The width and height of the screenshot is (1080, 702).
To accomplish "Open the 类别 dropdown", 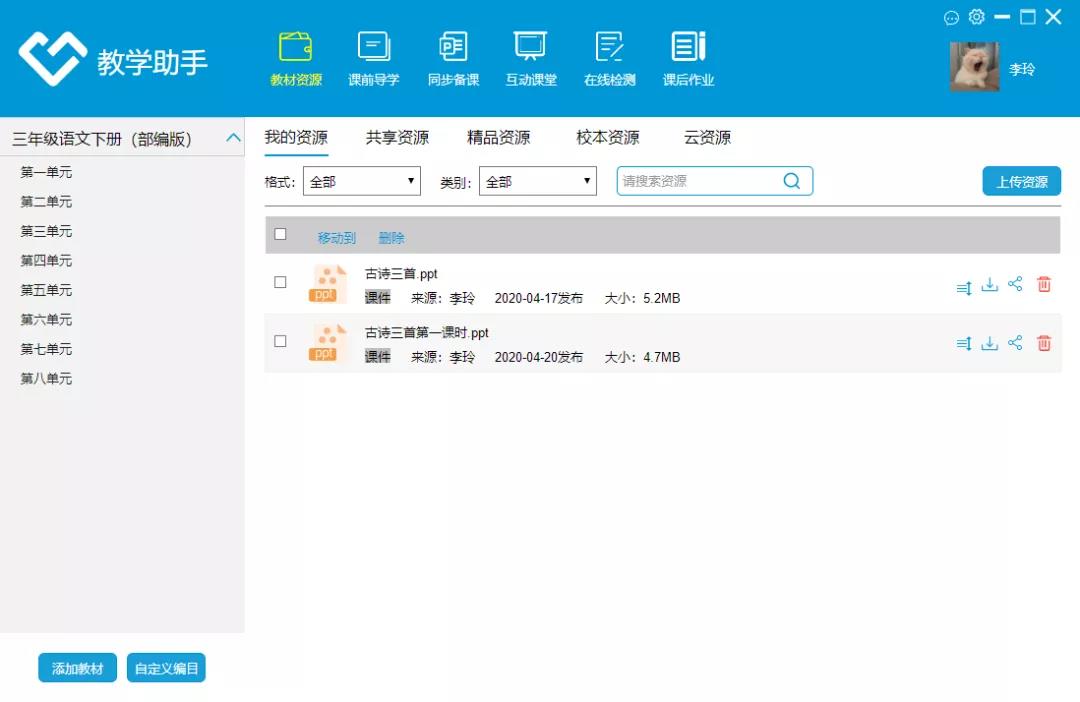I will (x=538, y=182).
